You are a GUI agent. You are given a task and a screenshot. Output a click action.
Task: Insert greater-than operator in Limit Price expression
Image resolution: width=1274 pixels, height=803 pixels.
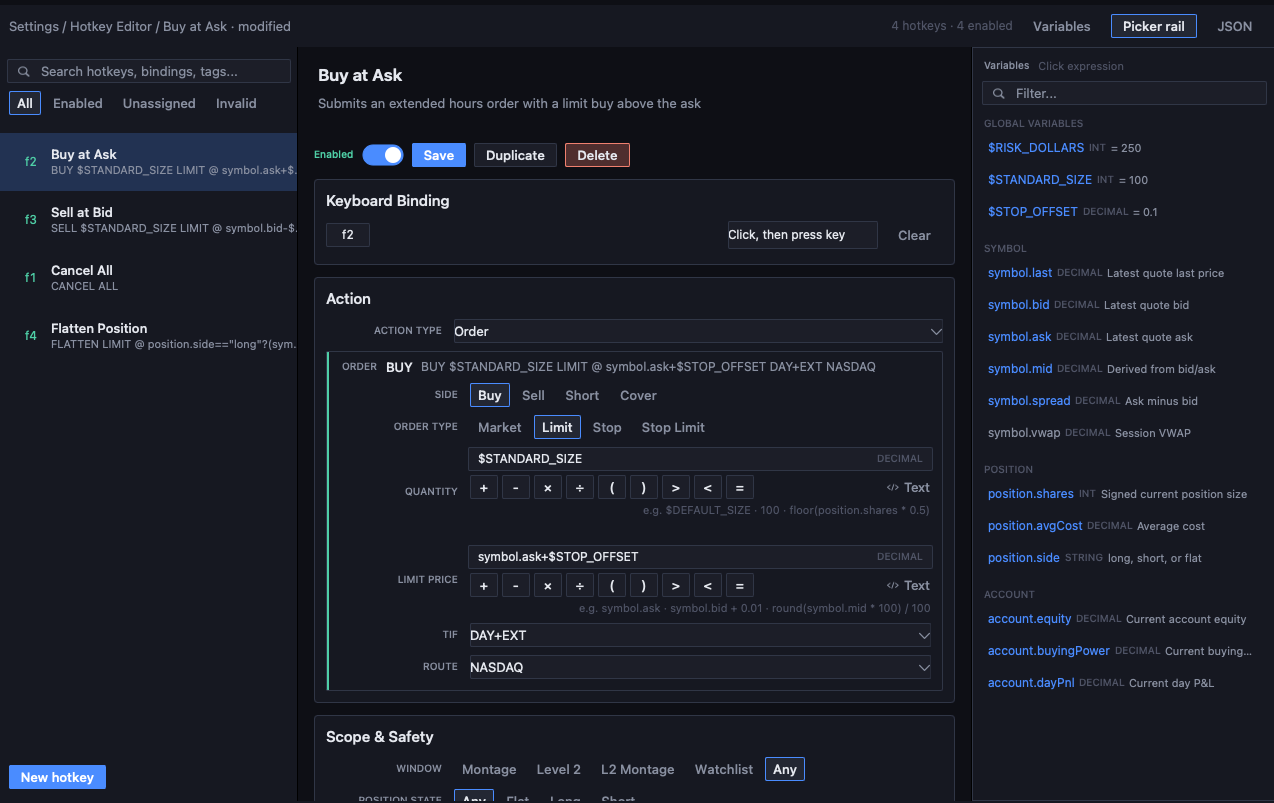676,586
